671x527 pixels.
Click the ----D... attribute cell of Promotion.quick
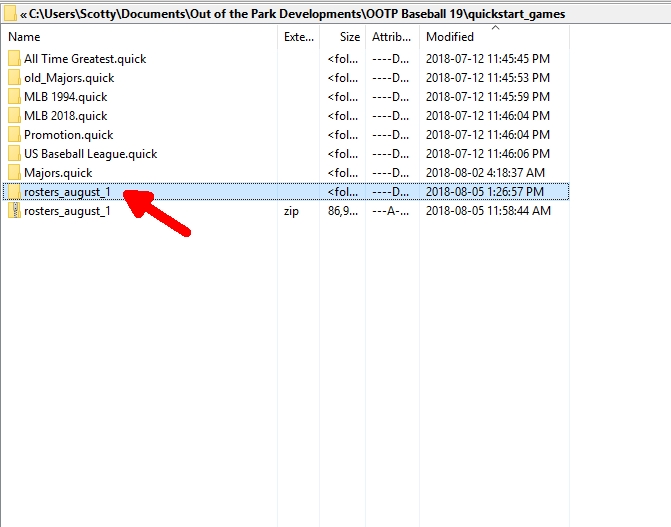[x=390, y=135]
